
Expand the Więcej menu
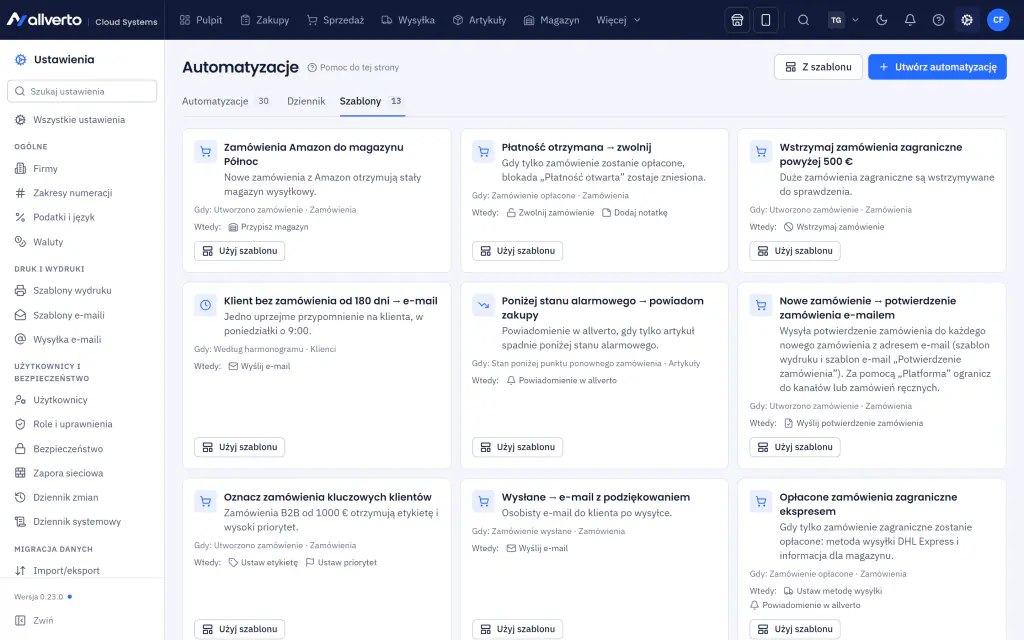point(618,20)
